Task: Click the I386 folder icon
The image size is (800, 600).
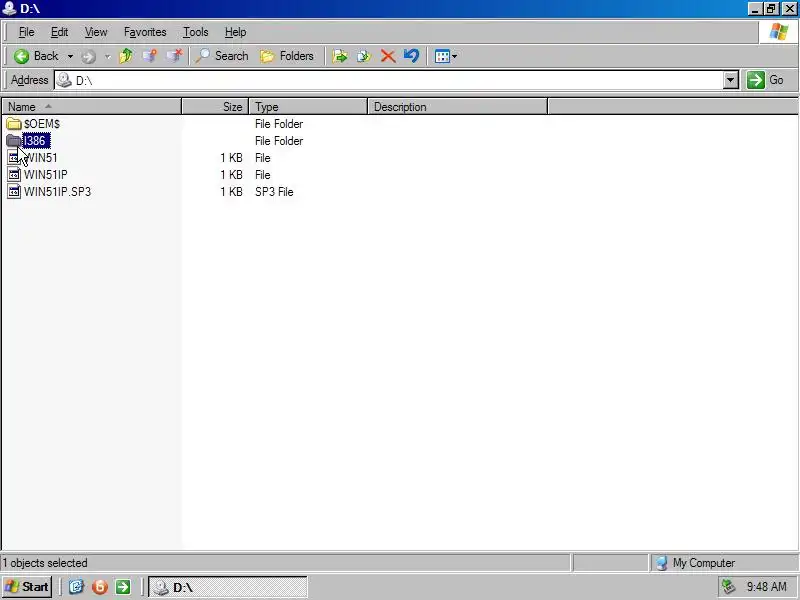Action: point(14,140)
